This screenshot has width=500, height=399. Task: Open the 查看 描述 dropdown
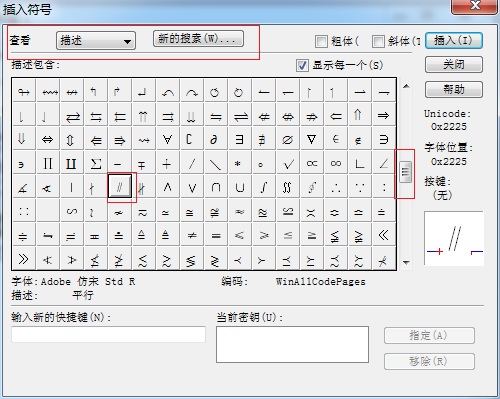point(96,41)
